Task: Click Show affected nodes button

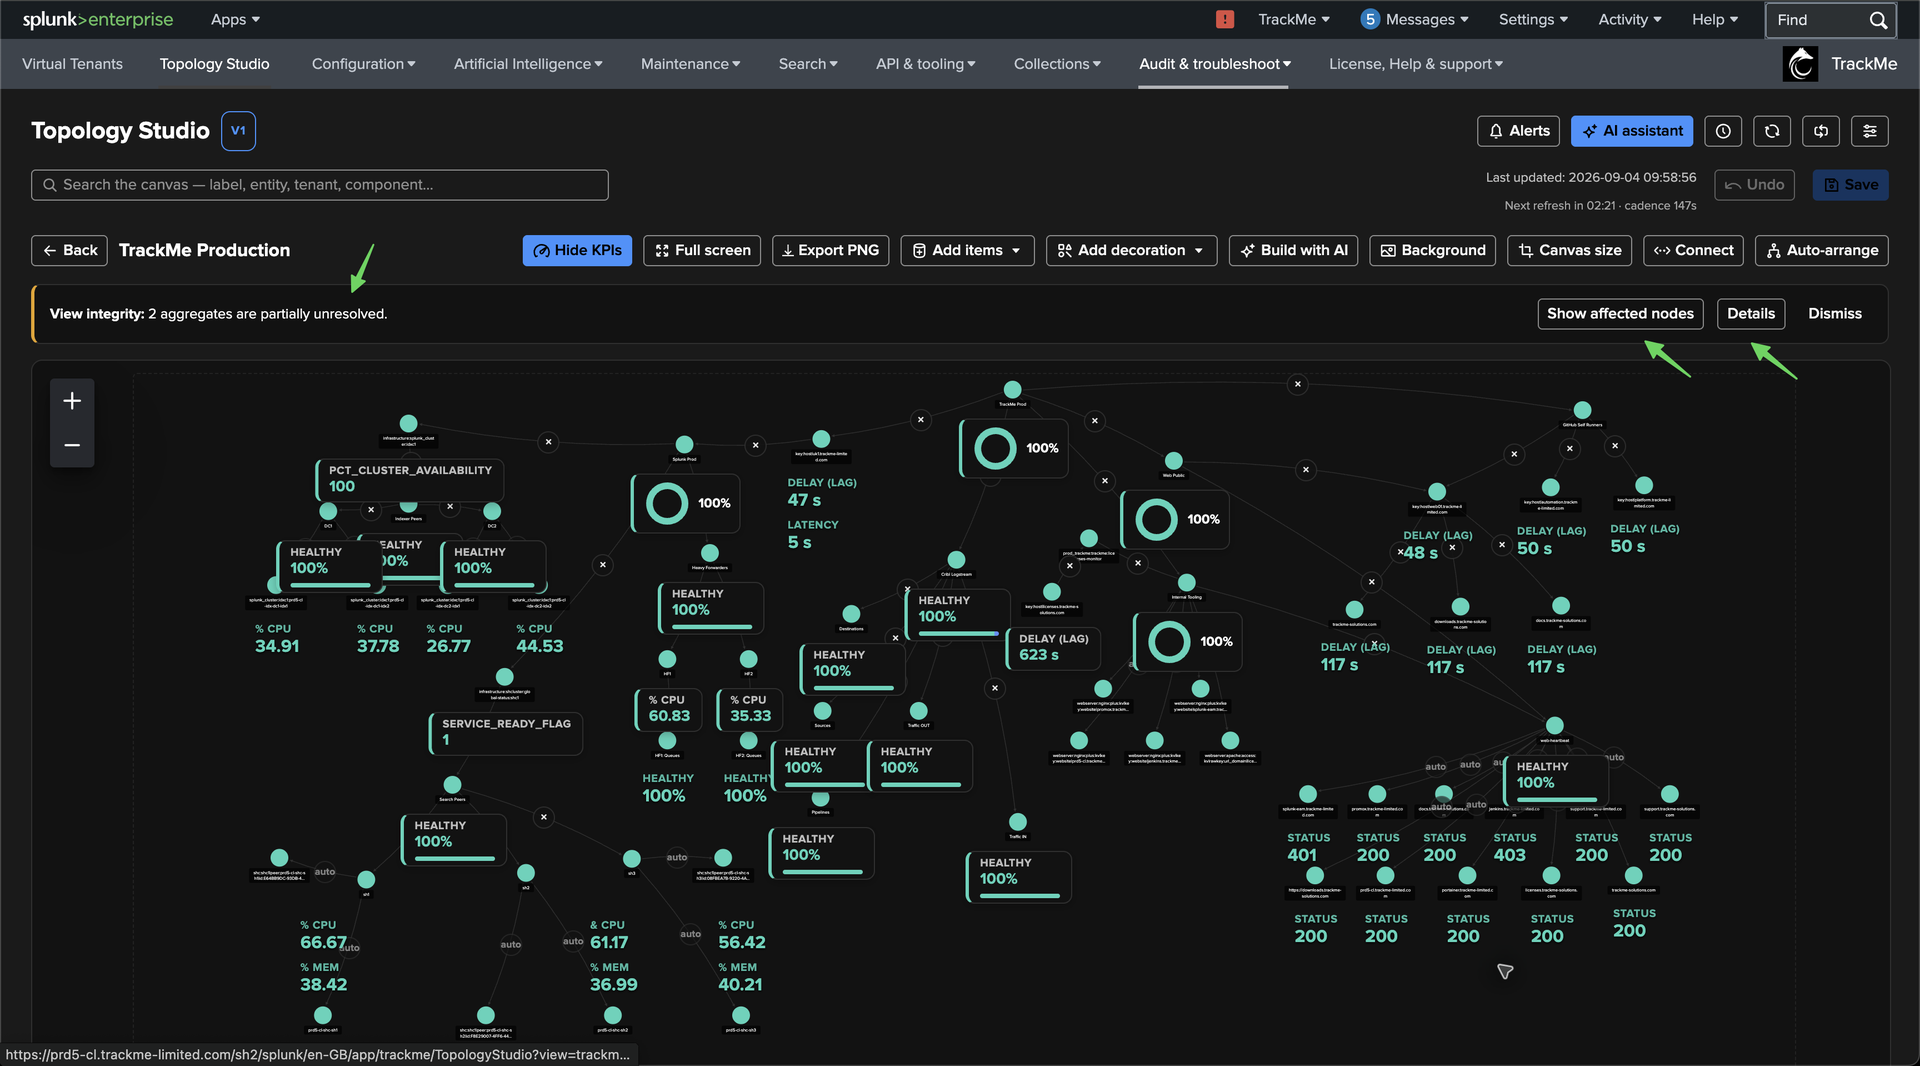Action: click(1620, 313)
